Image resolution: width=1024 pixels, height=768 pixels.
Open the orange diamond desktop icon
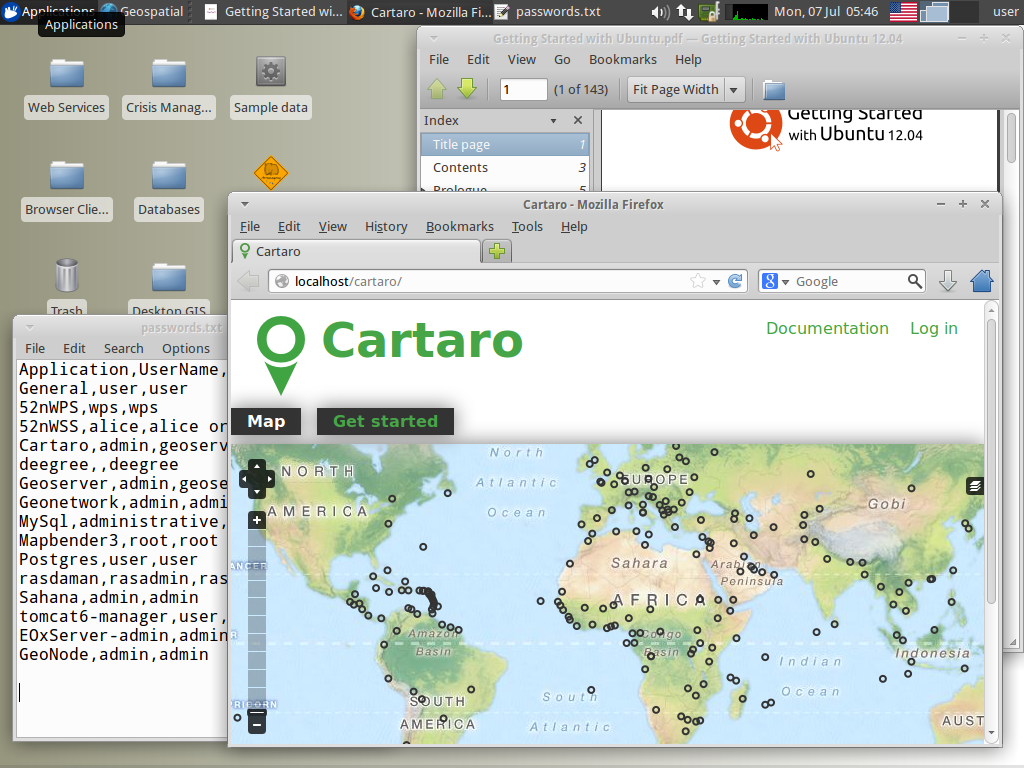270,173
